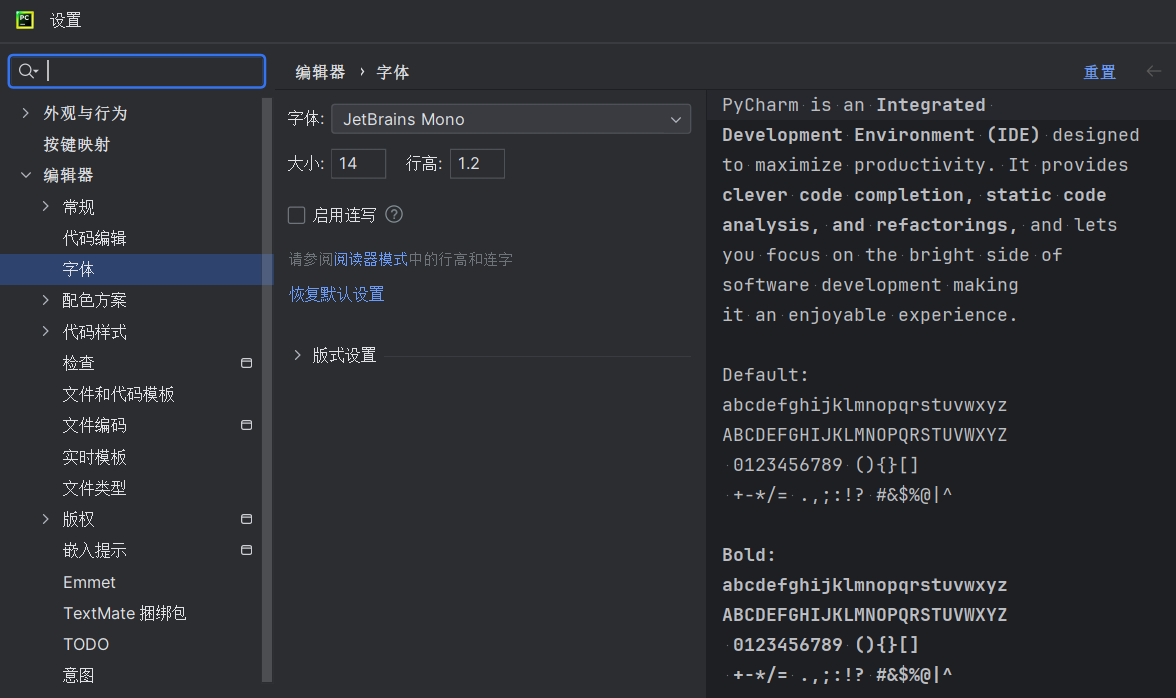
Task: Click the project-level icon beside 文件编码
Action: (246, 425)
